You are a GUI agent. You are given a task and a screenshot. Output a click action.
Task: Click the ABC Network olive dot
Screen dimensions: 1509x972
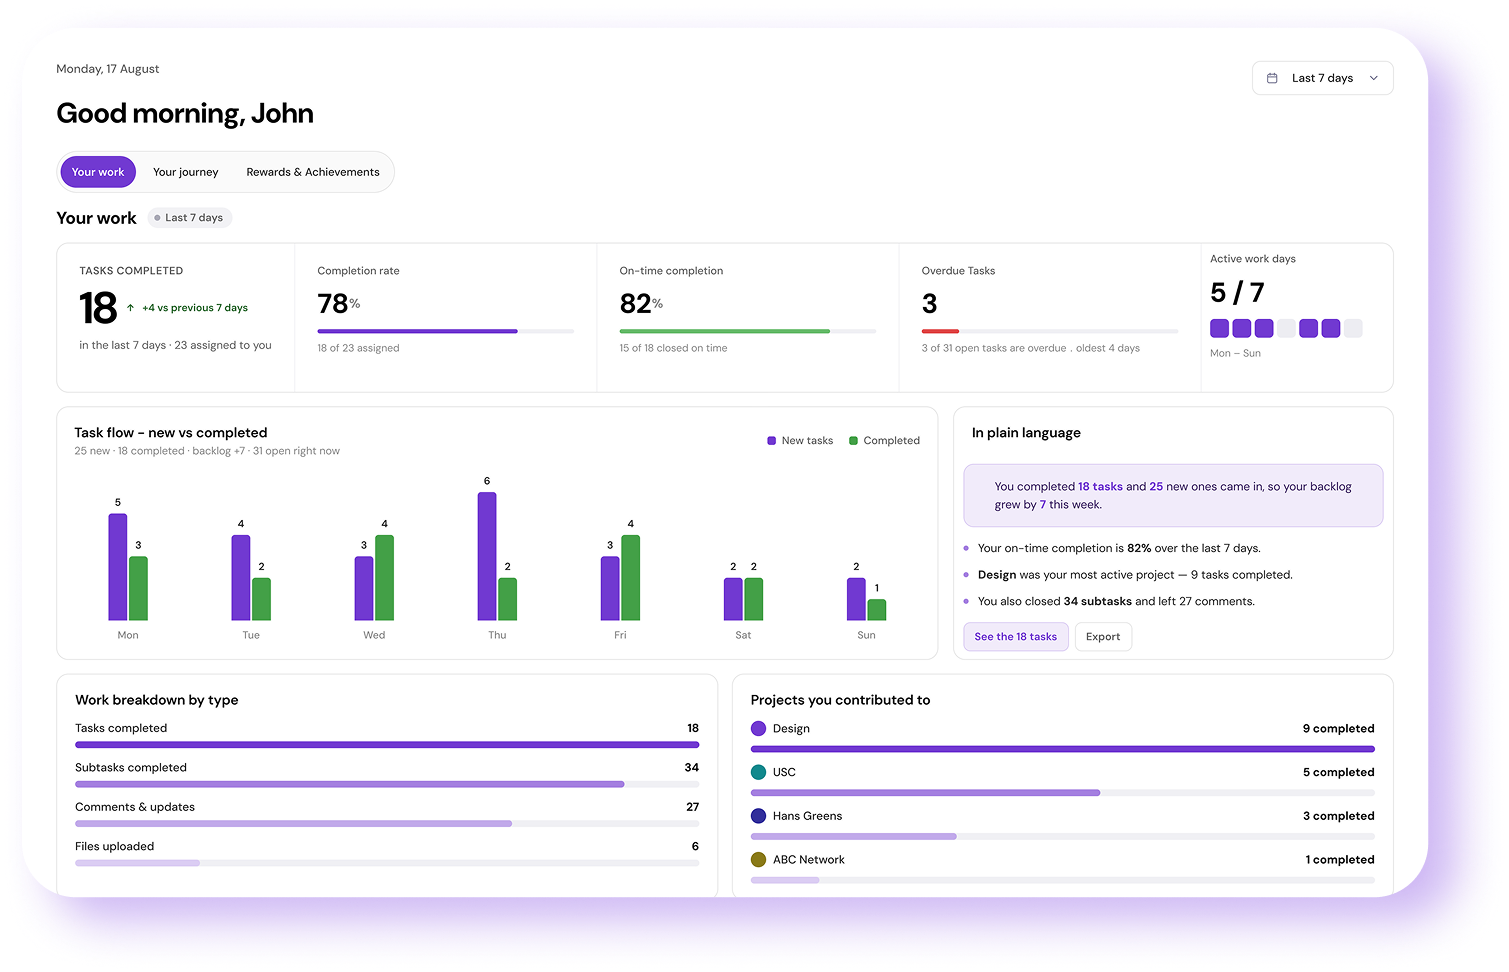(x=759, y=860)
